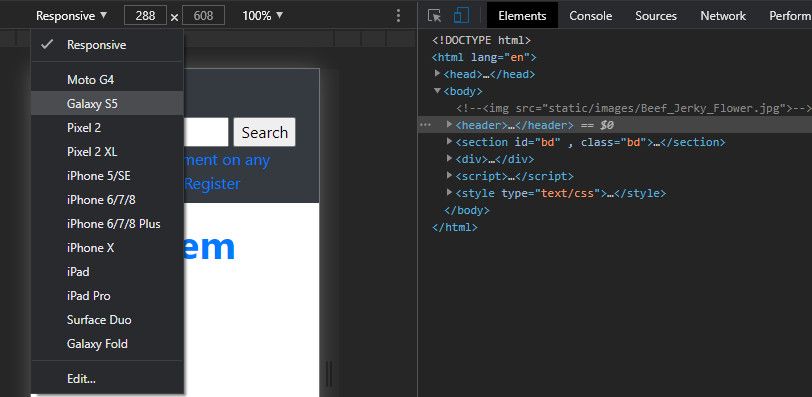The width and height of the screenshot is (812, 397).
Task: Choose Surface Duo from device list
Action: (x=107, y=320)
